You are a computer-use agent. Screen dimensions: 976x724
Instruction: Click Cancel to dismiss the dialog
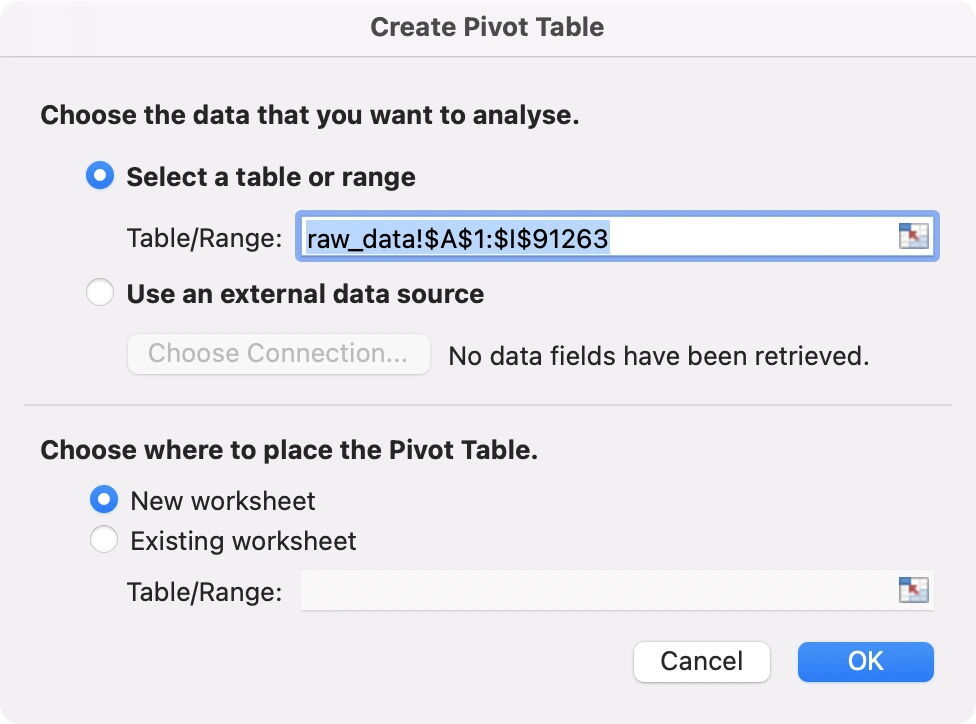701,661
